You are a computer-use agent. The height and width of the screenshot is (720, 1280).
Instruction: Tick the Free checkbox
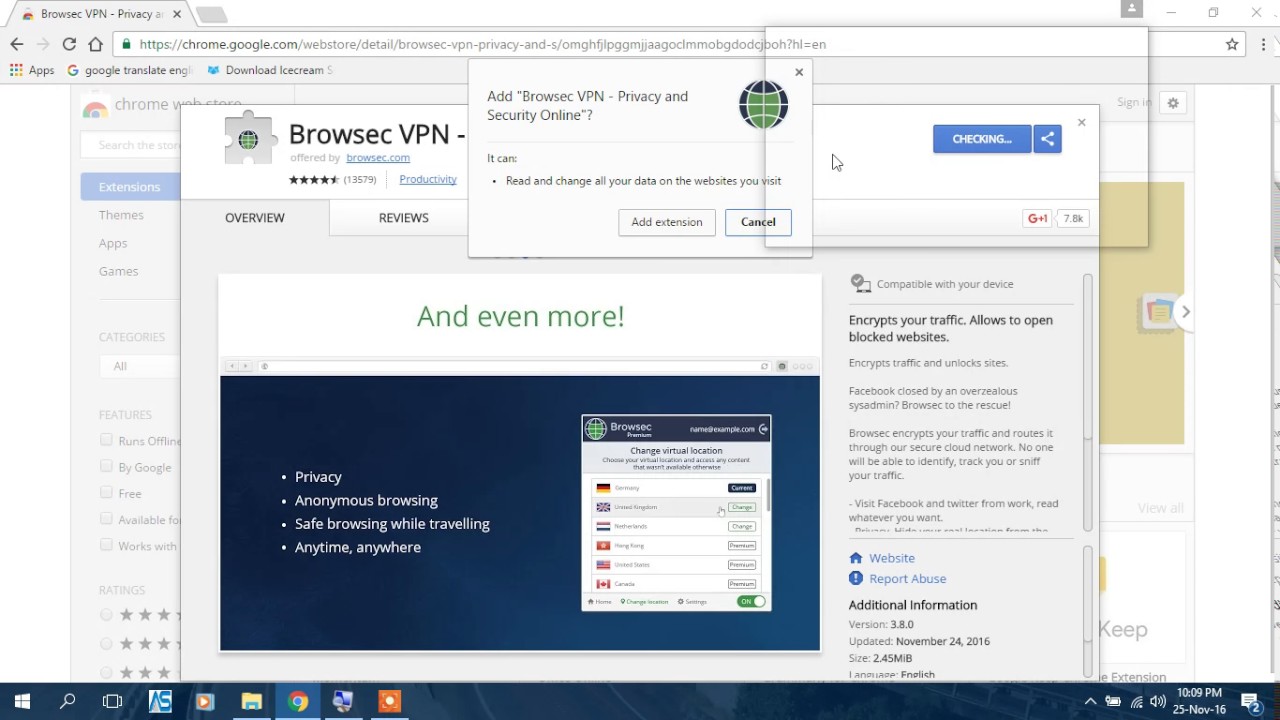tap(106, 492)
